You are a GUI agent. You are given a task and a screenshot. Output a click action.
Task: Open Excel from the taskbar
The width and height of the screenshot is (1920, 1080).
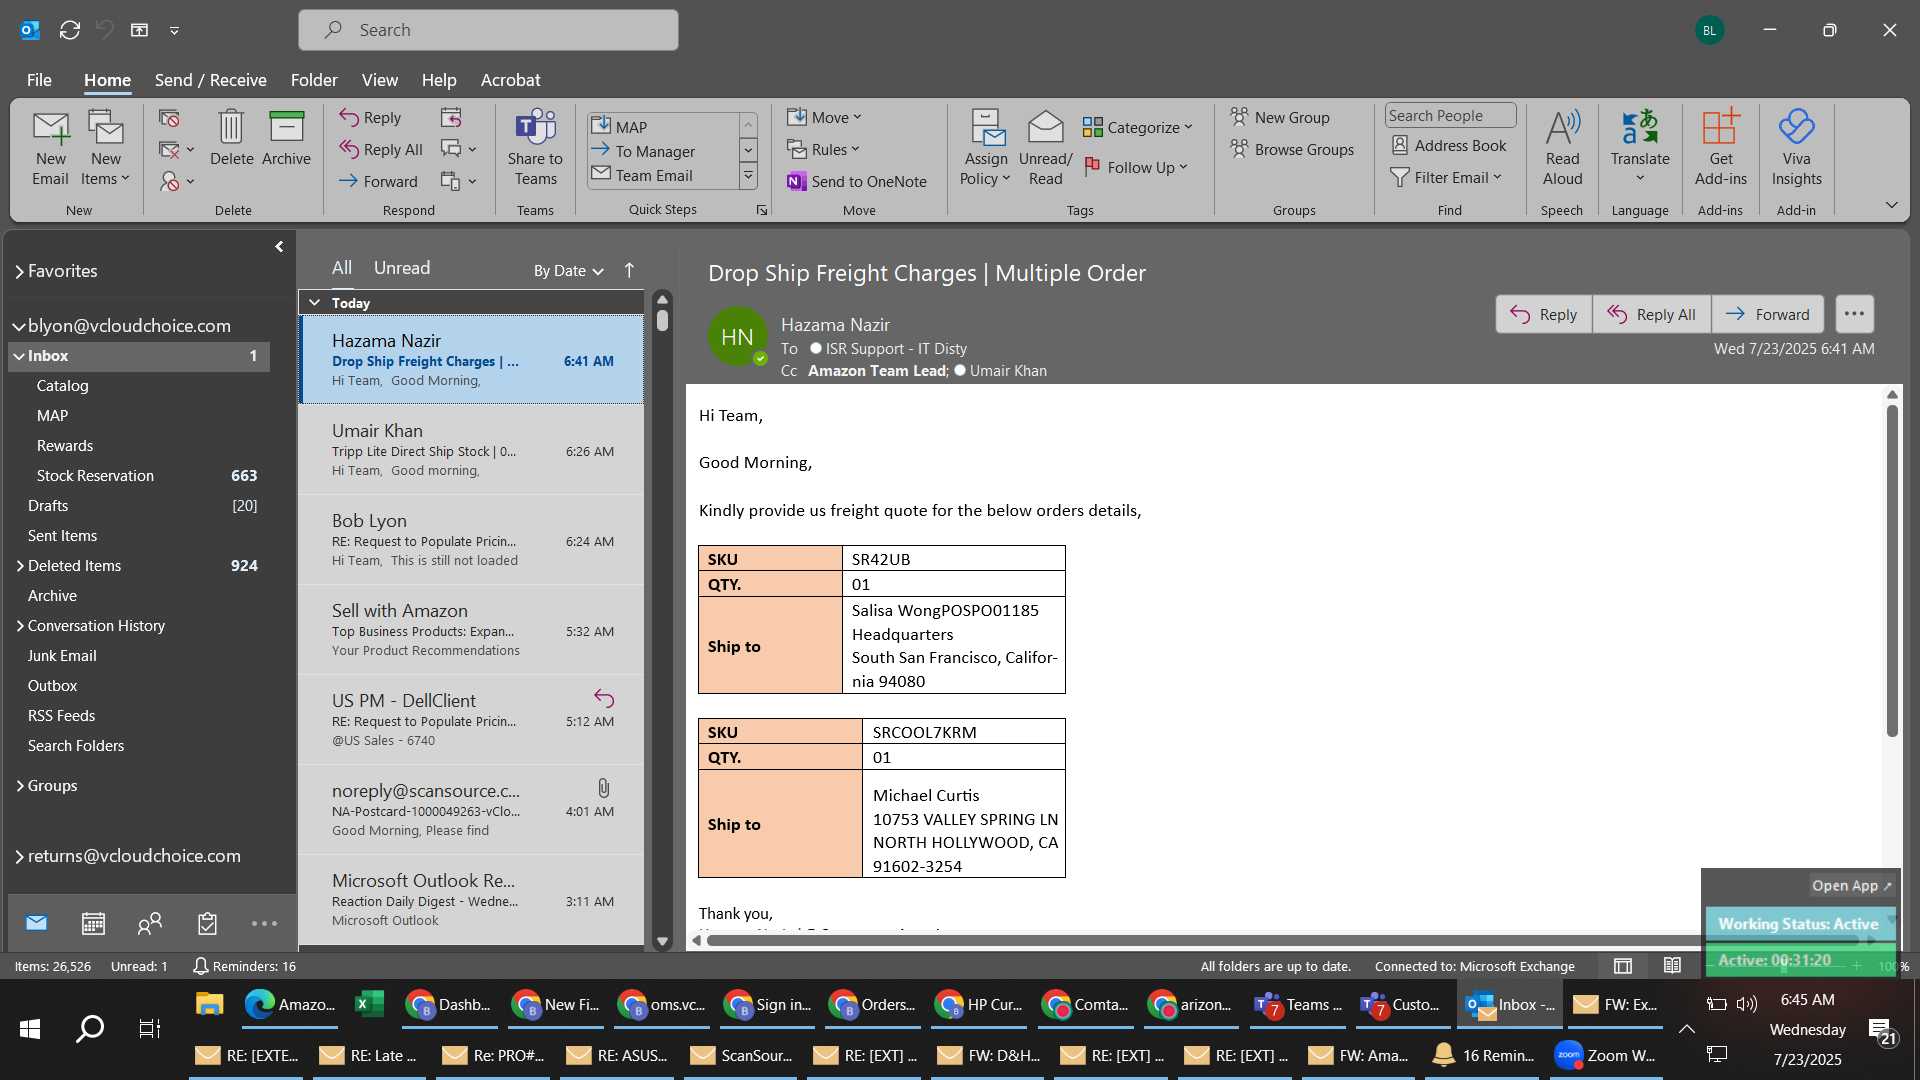(369, 1004)
